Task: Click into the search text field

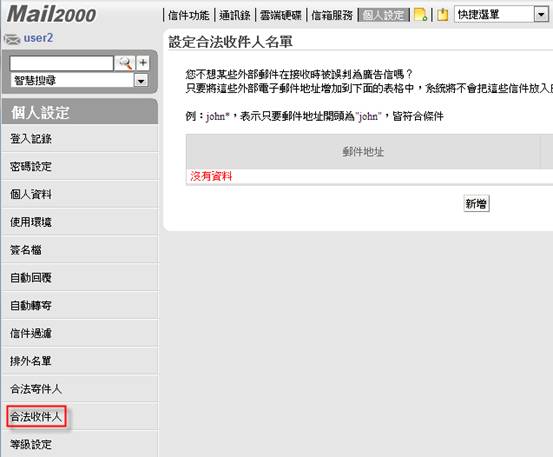Action: [x=61, y=63]
